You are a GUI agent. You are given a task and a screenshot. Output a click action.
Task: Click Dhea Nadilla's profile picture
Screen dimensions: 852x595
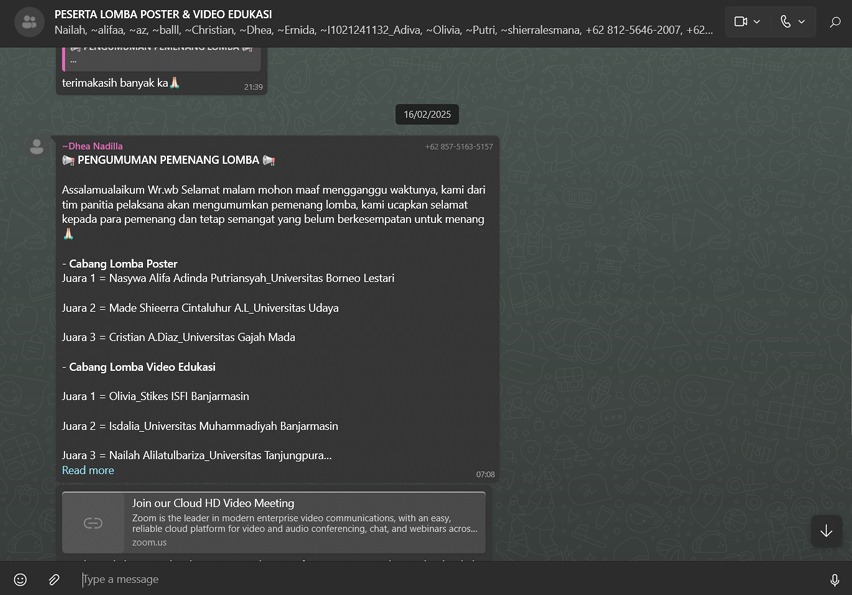click(x=37, y=147)
